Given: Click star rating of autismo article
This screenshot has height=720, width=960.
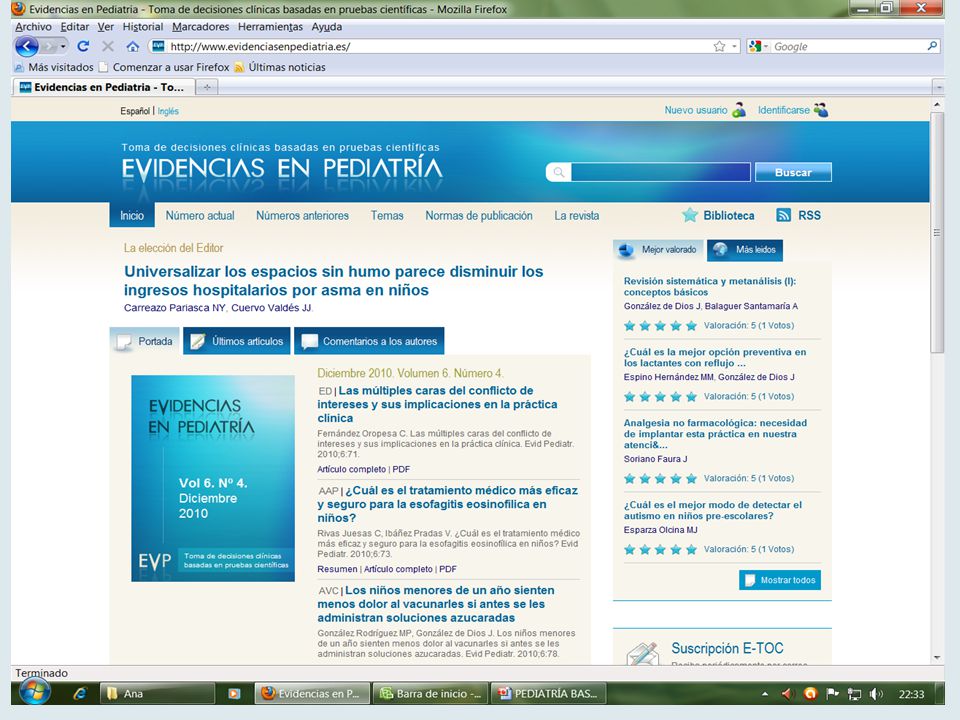Looking at the screenshot, I should click(x=660, y=549).
